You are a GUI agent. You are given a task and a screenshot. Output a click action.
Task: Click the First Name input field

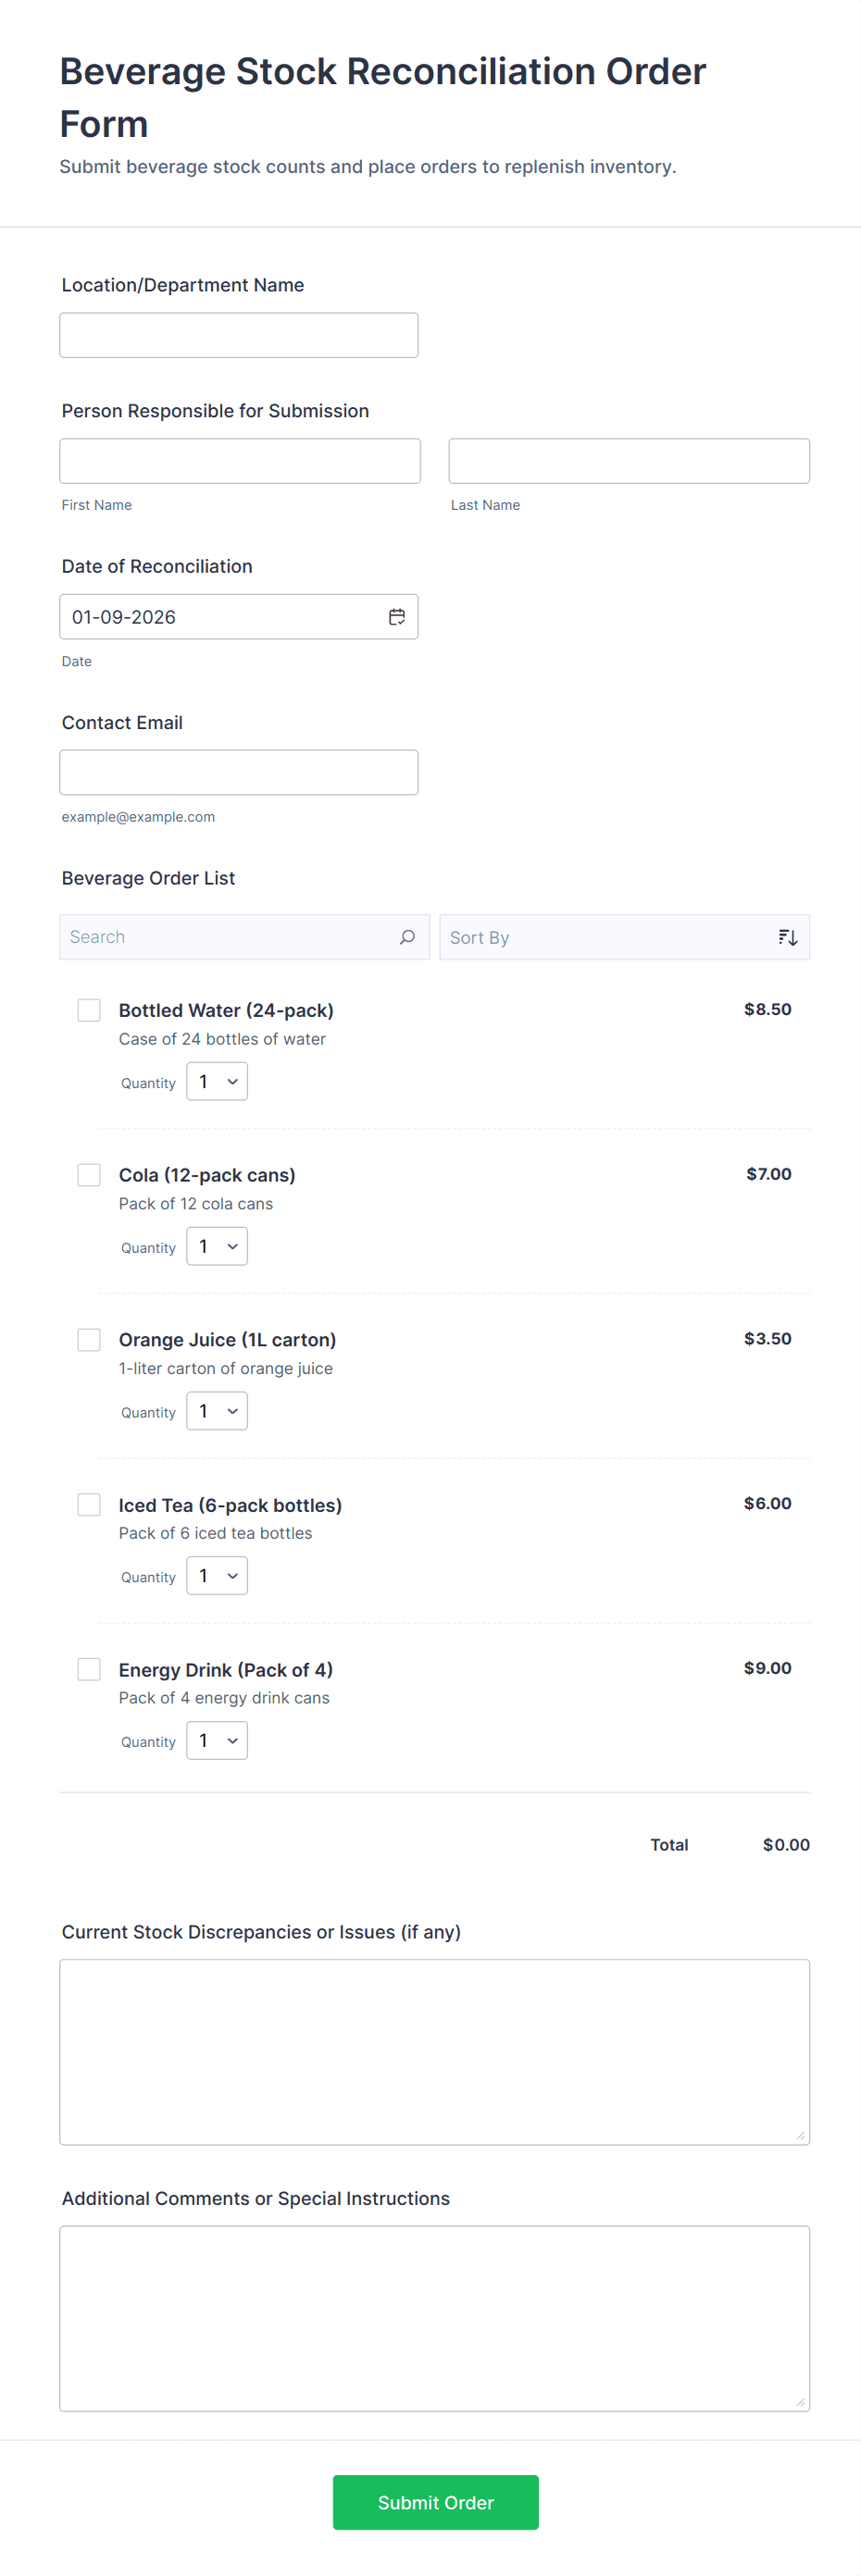point(239,460)
